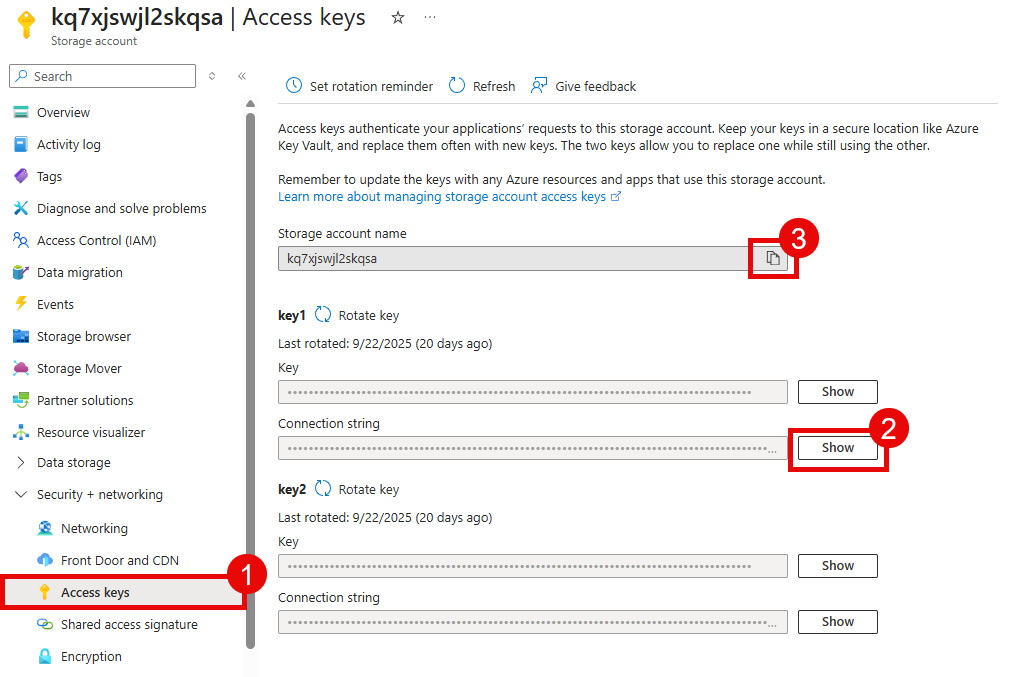
Task: Select the Storage browser sidebar icon
Action: 22,336
